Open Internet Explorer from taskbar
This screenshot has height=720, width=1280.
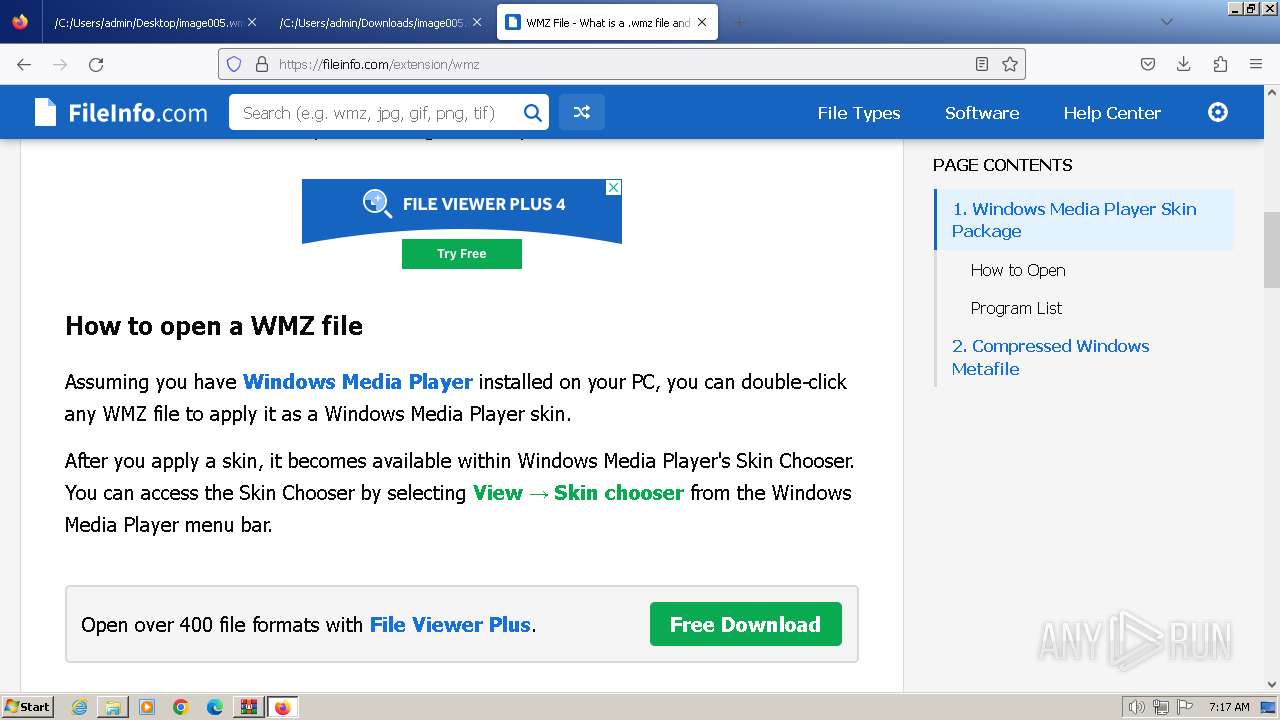[79, 707]
